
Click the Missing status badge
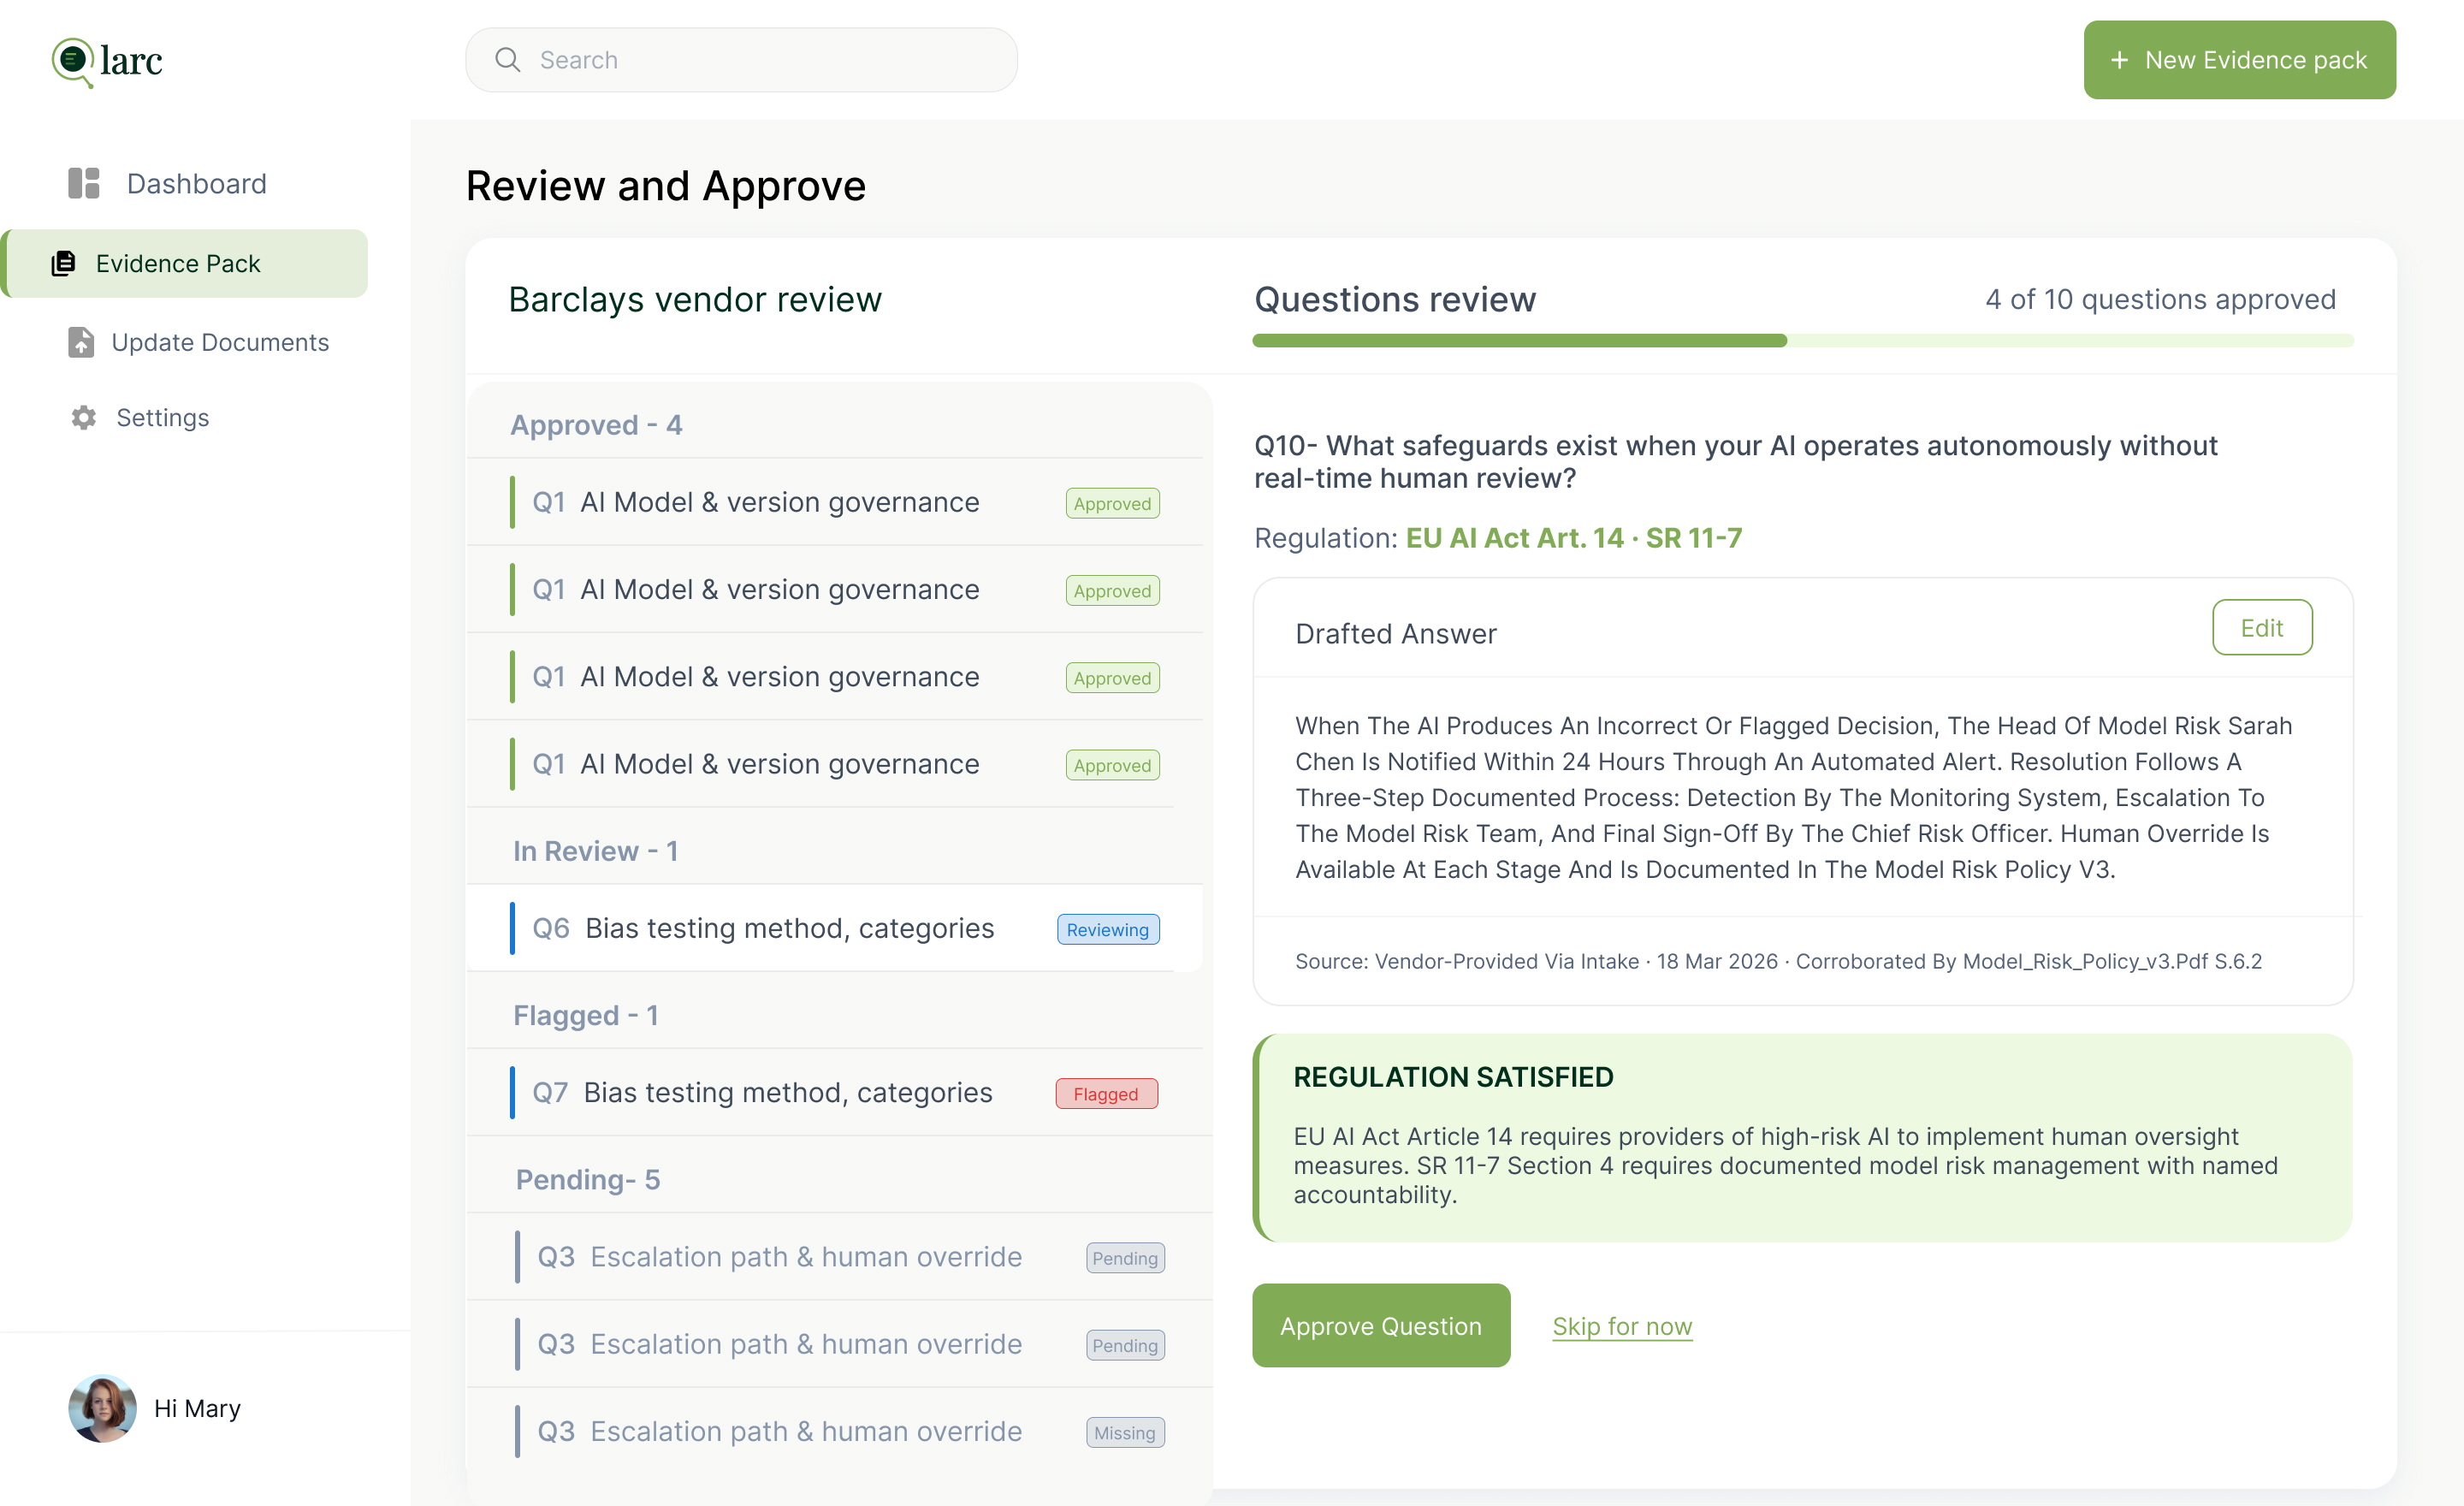click(x=1125, y=1432)
